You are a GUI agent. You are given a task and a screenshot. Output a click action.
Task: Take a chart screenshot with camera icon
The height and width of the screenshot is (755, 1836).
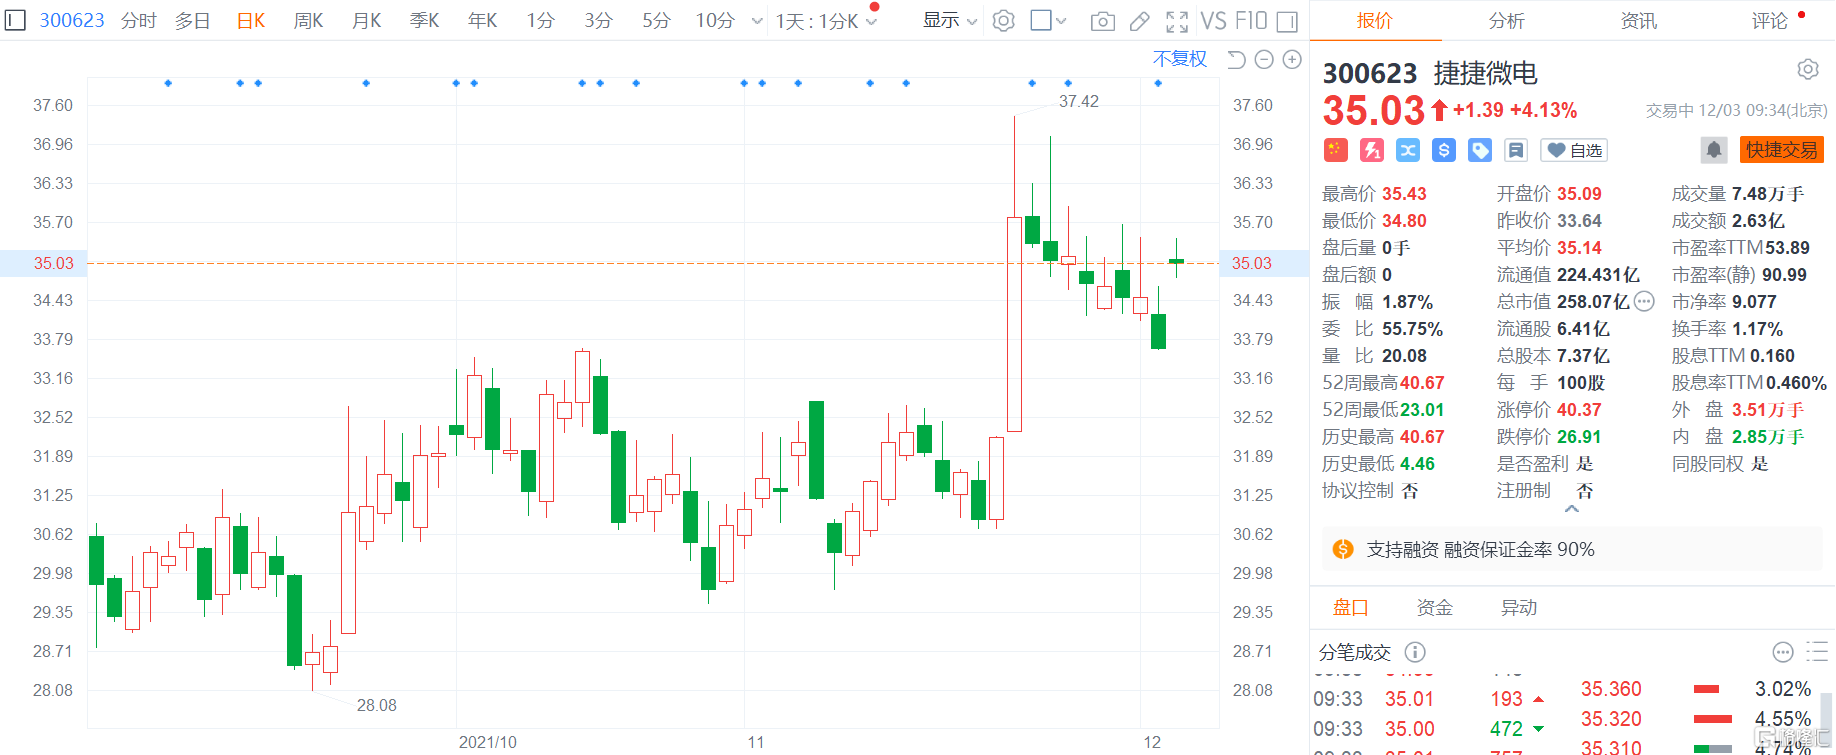click(1102, 21)
